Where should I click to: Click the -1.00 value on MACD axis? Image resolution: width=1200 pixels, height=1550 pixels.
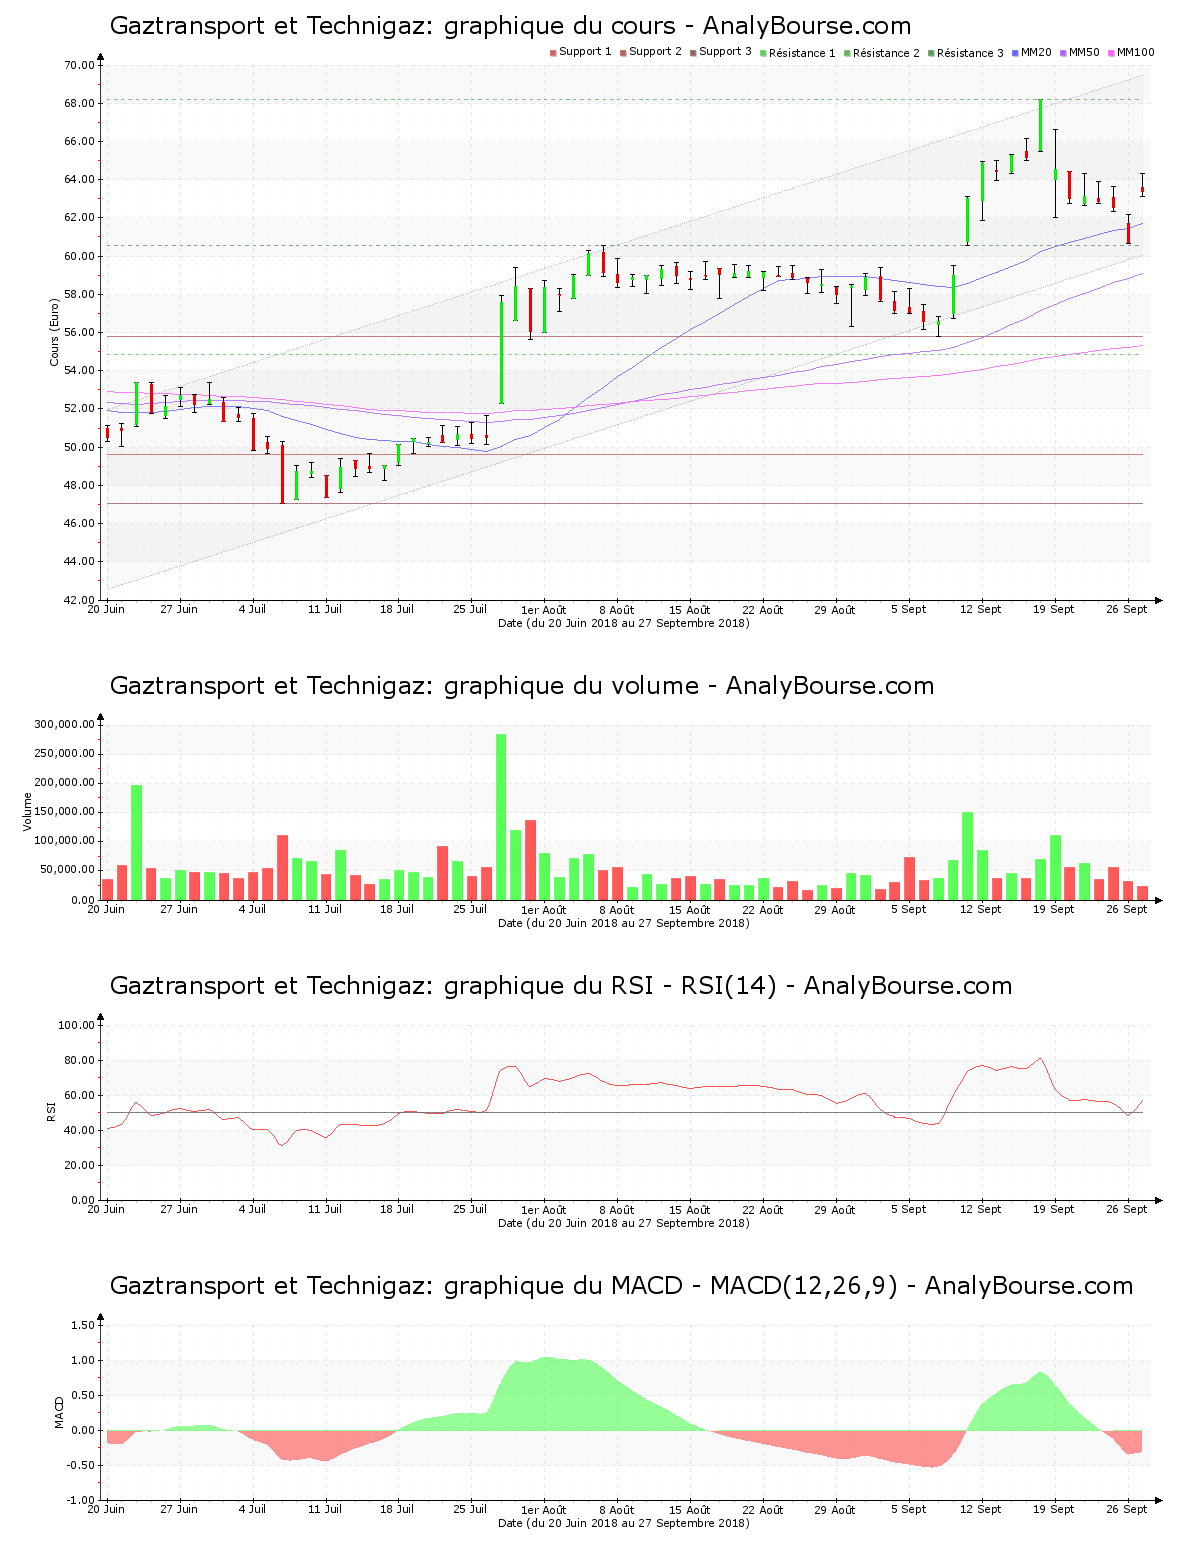tap(80, 1500)
